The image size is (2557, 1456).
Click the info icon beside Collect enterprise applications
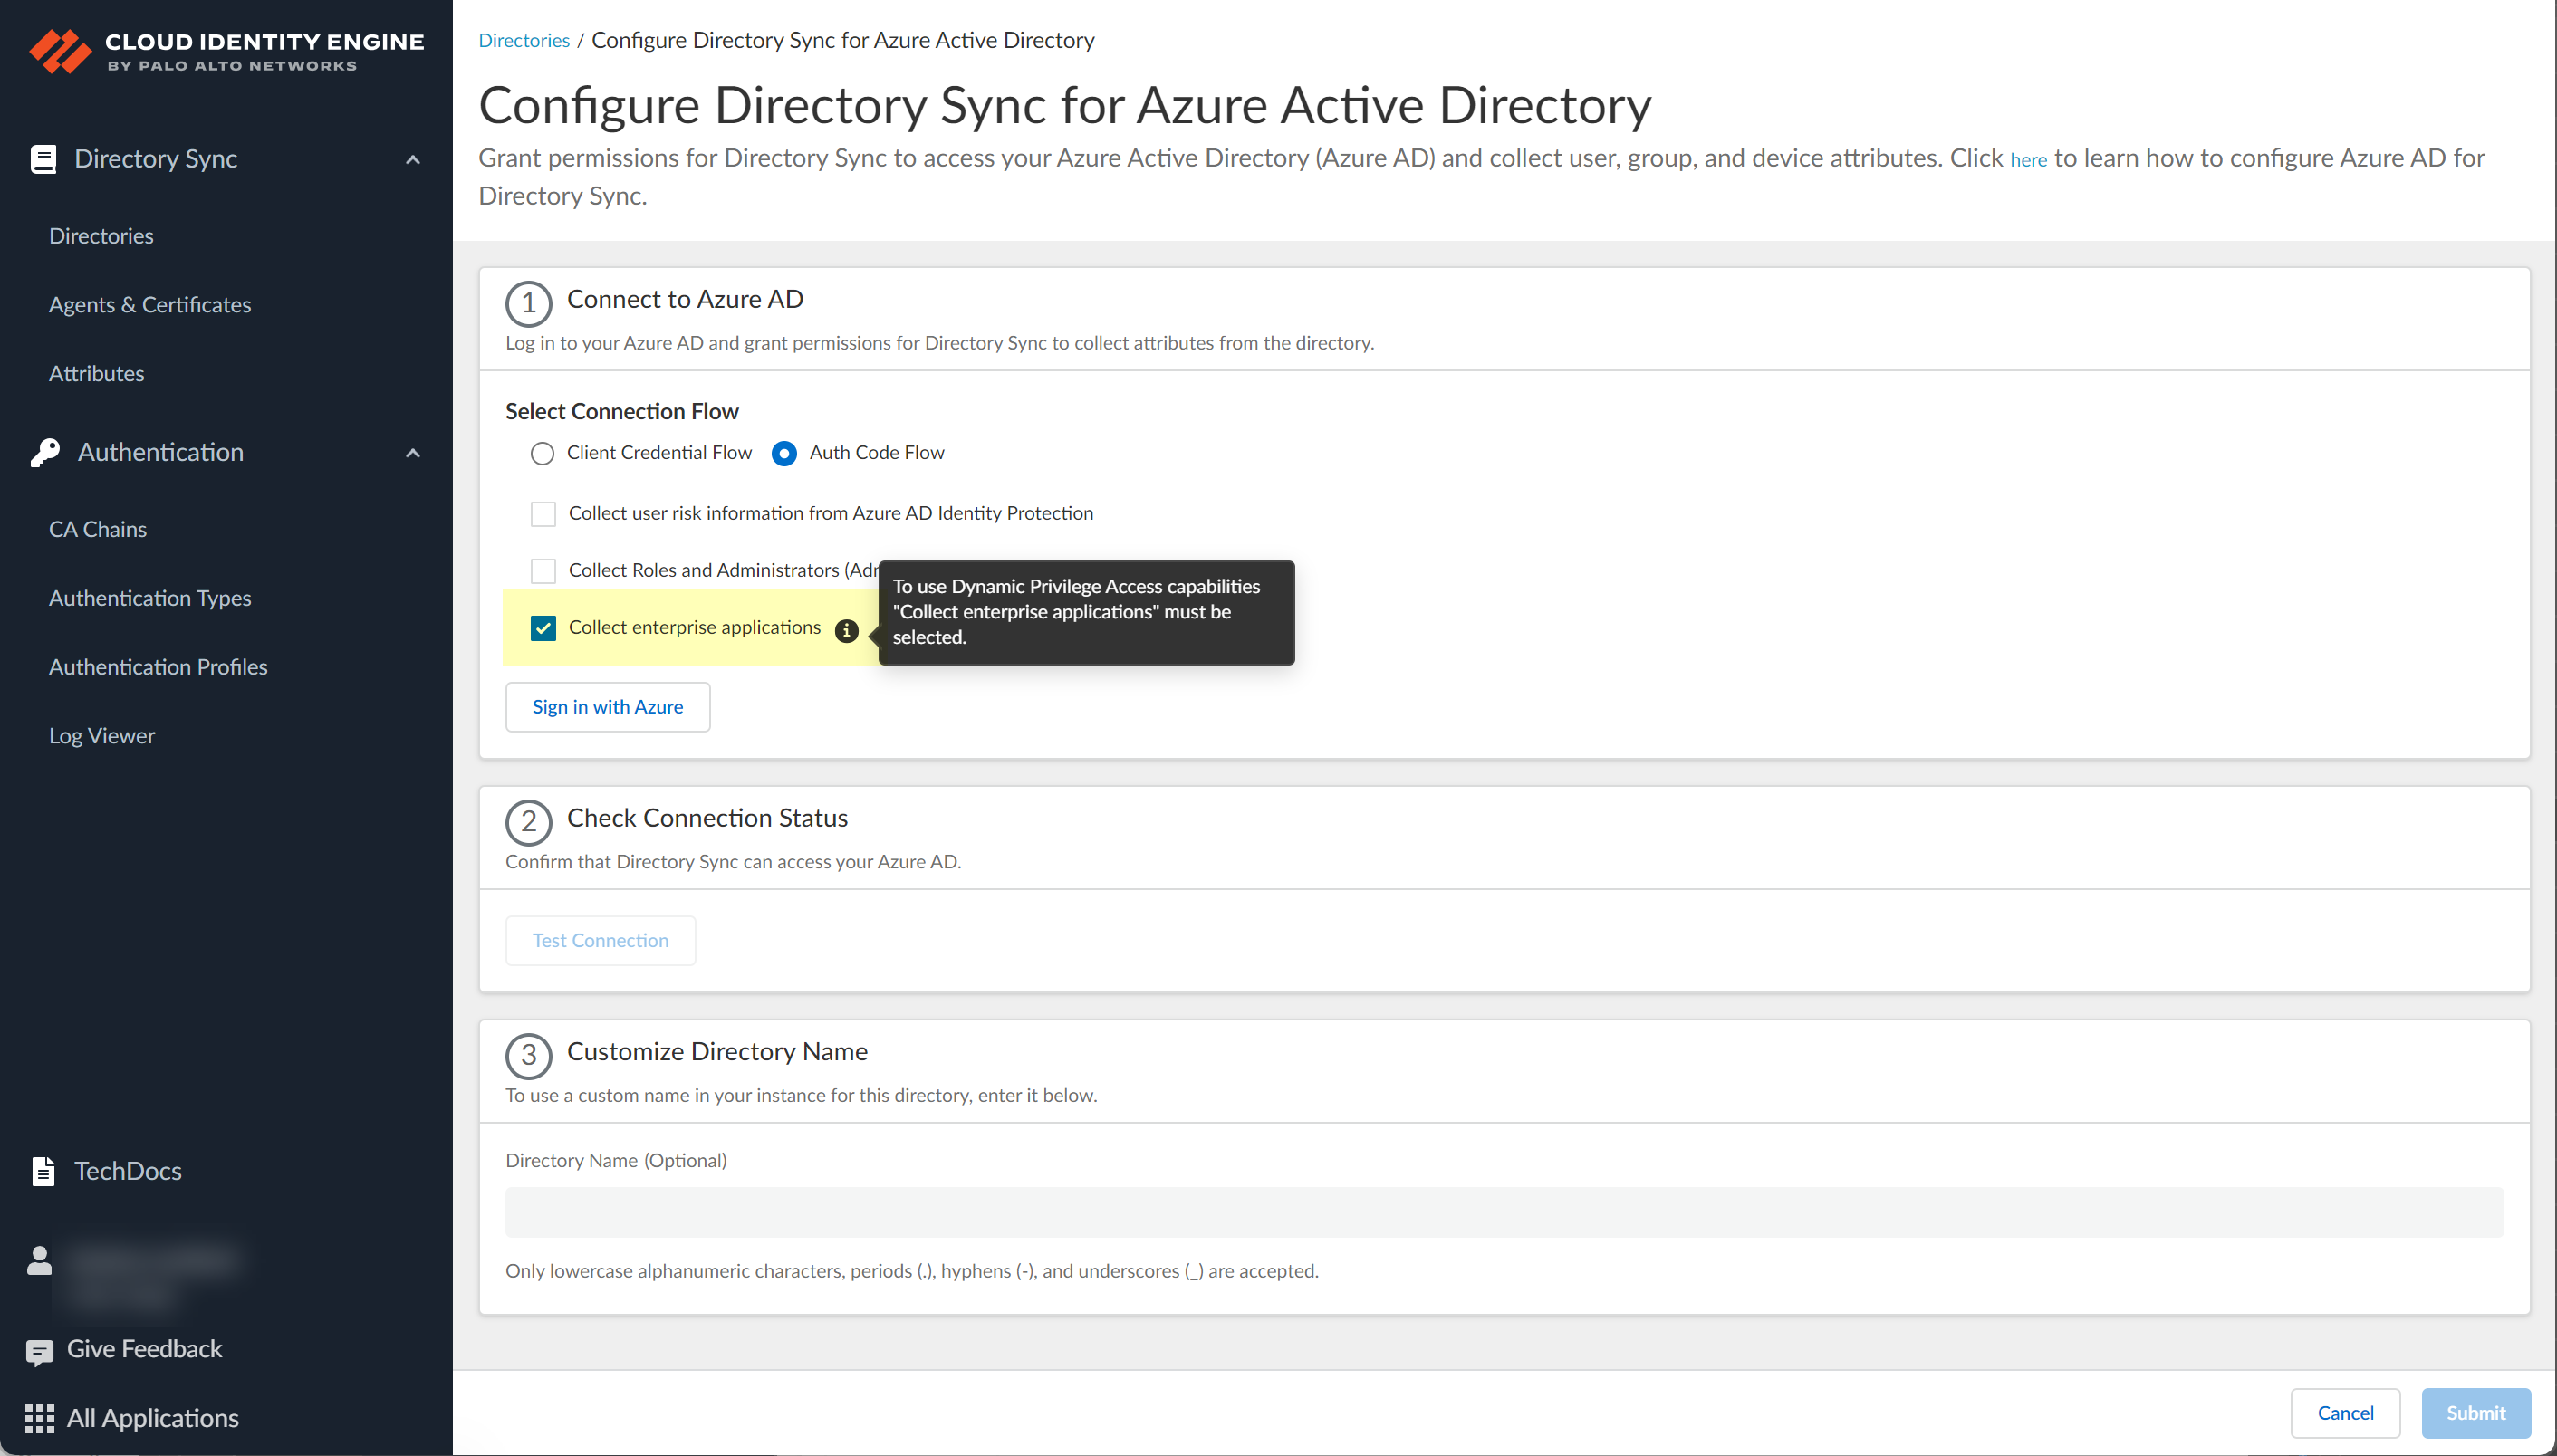point(846,630)
